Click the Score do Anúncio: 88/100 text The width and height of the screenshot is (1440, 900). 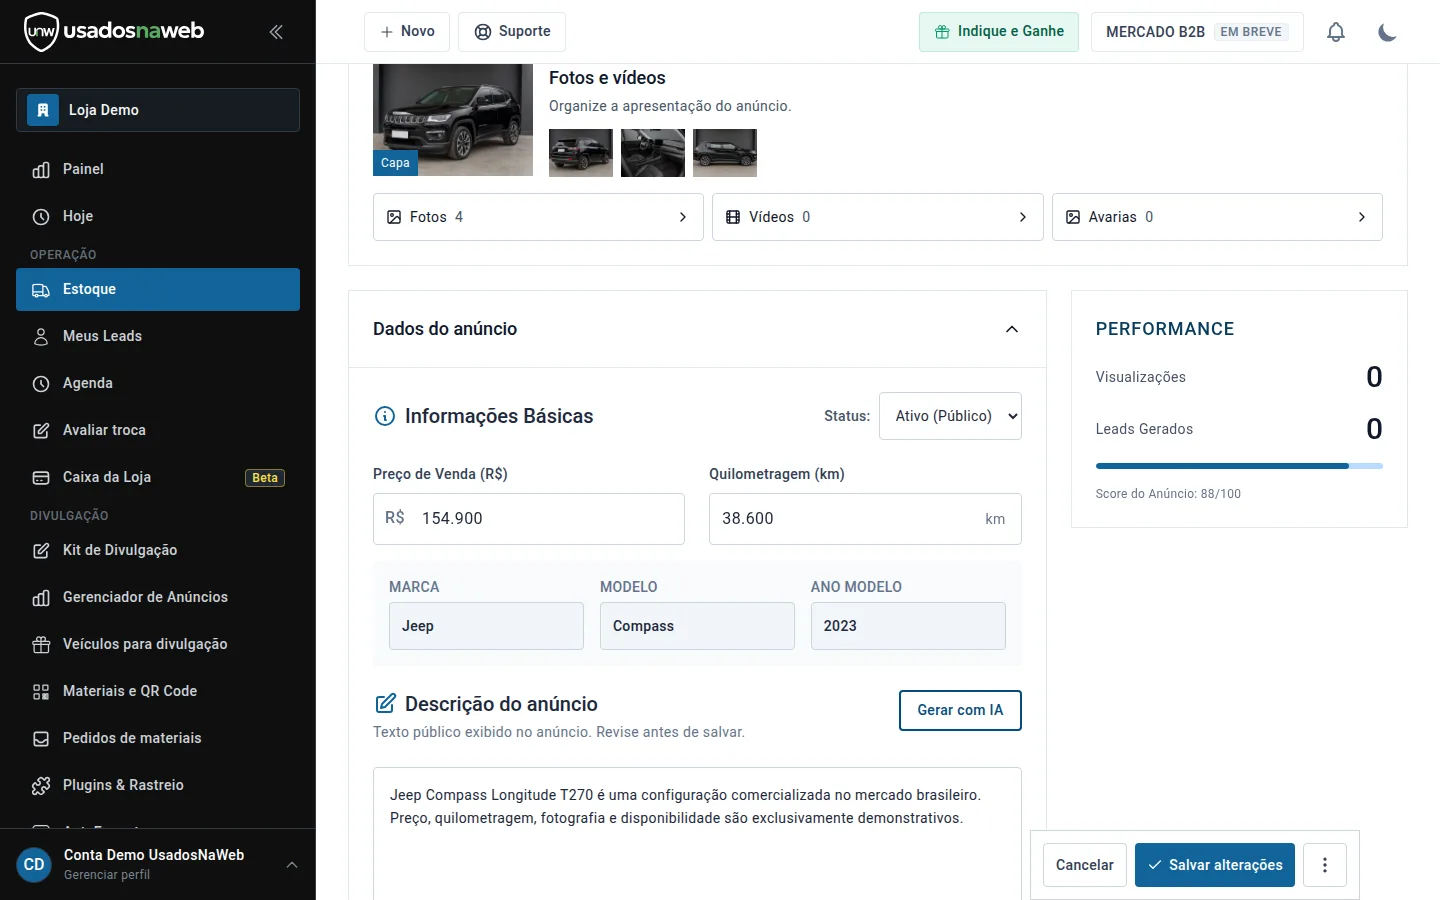pyautogui.click(x=1168, y=494)
